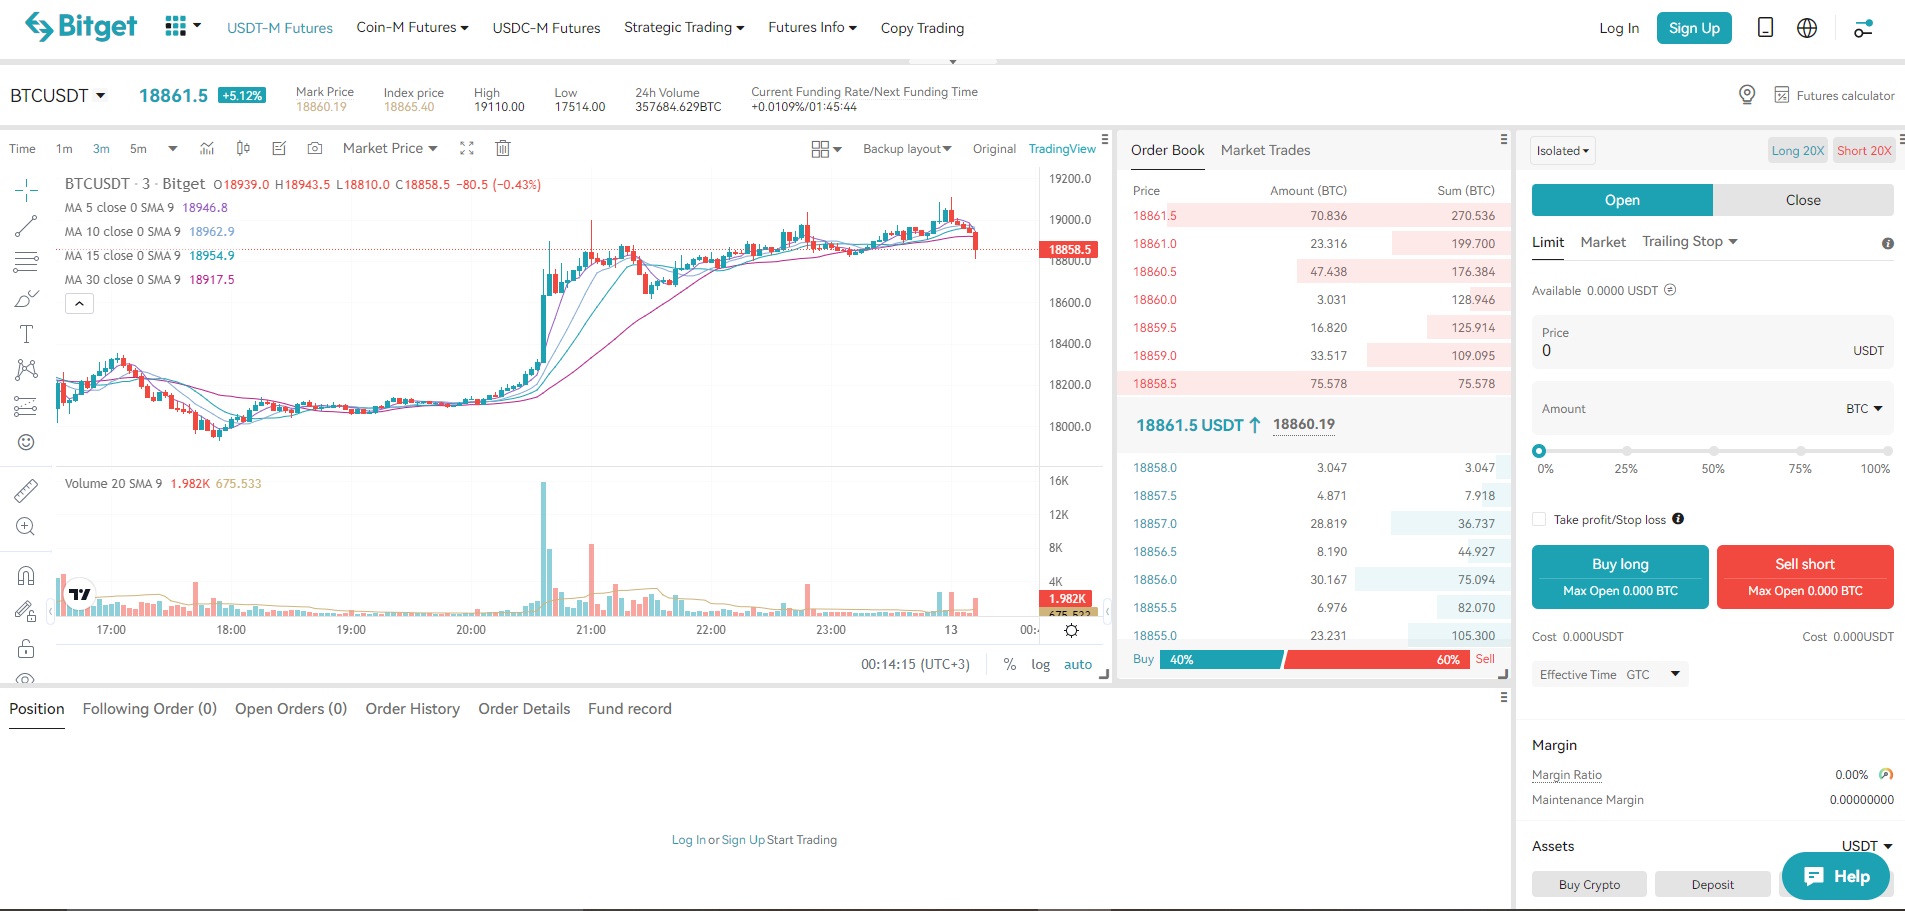View order type information icon

coord(1888,243)
